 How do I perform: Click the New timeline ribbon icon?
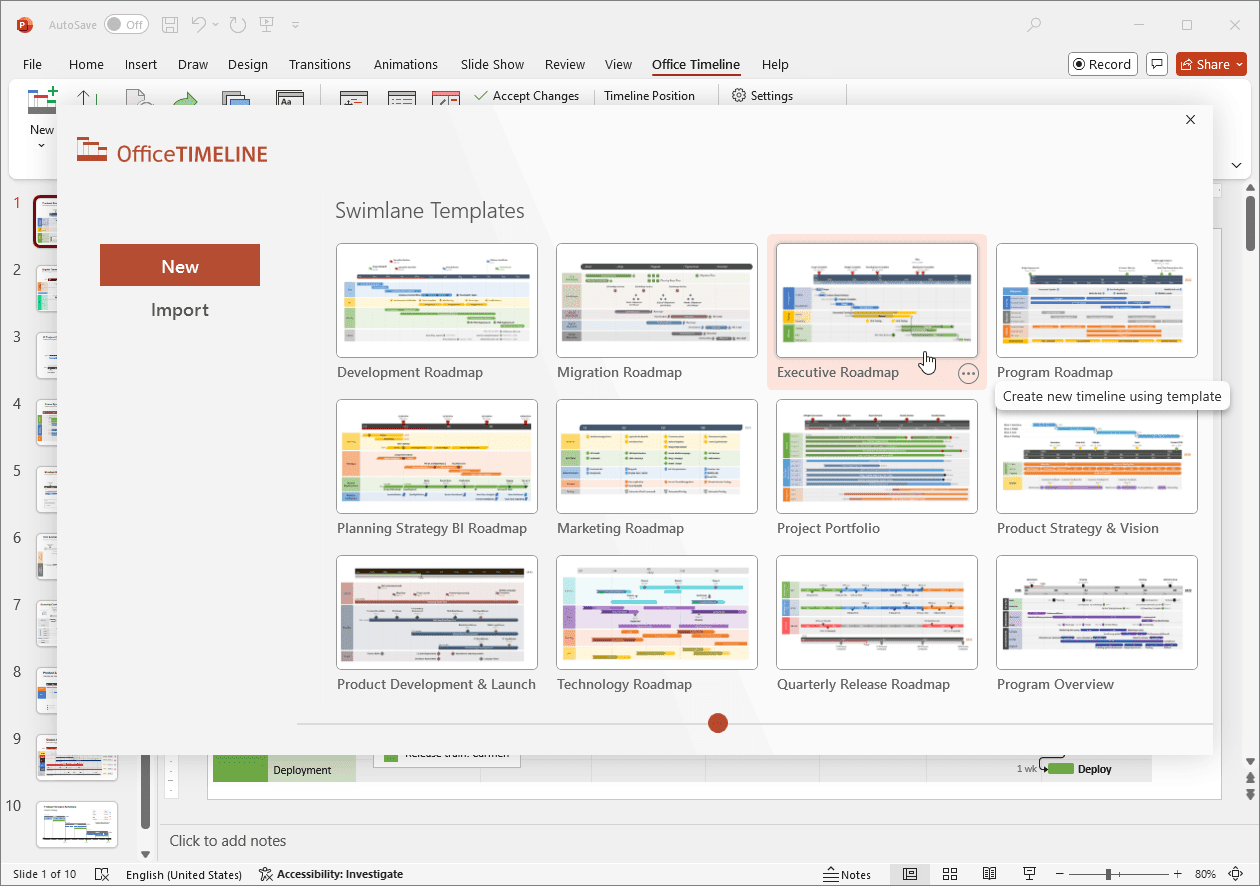42,103
